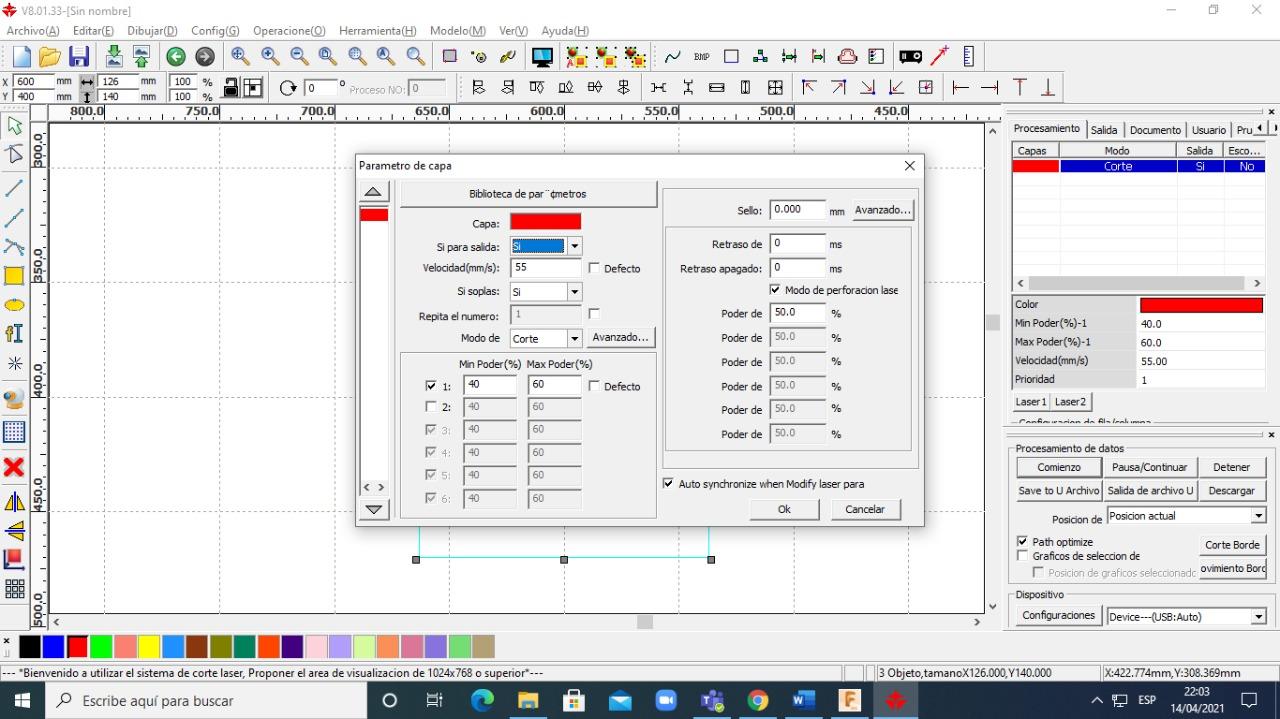This screenshot has width=1280, height=719.
Task: Click the Ok button in Parametro de capa
Action: pos(784,509)
